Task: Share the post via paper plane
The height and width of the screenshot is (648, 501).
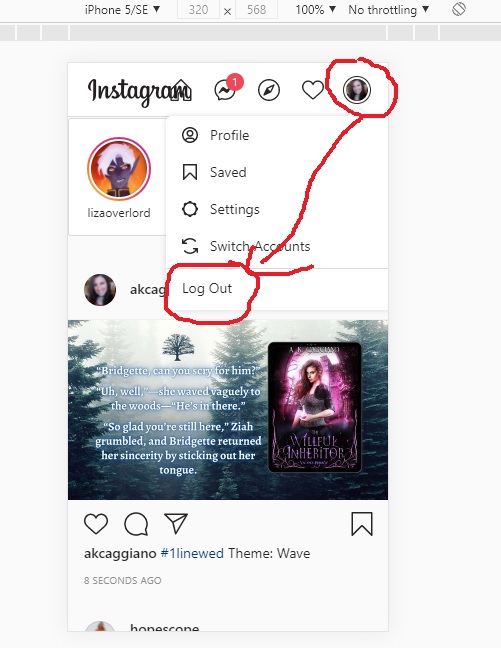Action: 176,523
